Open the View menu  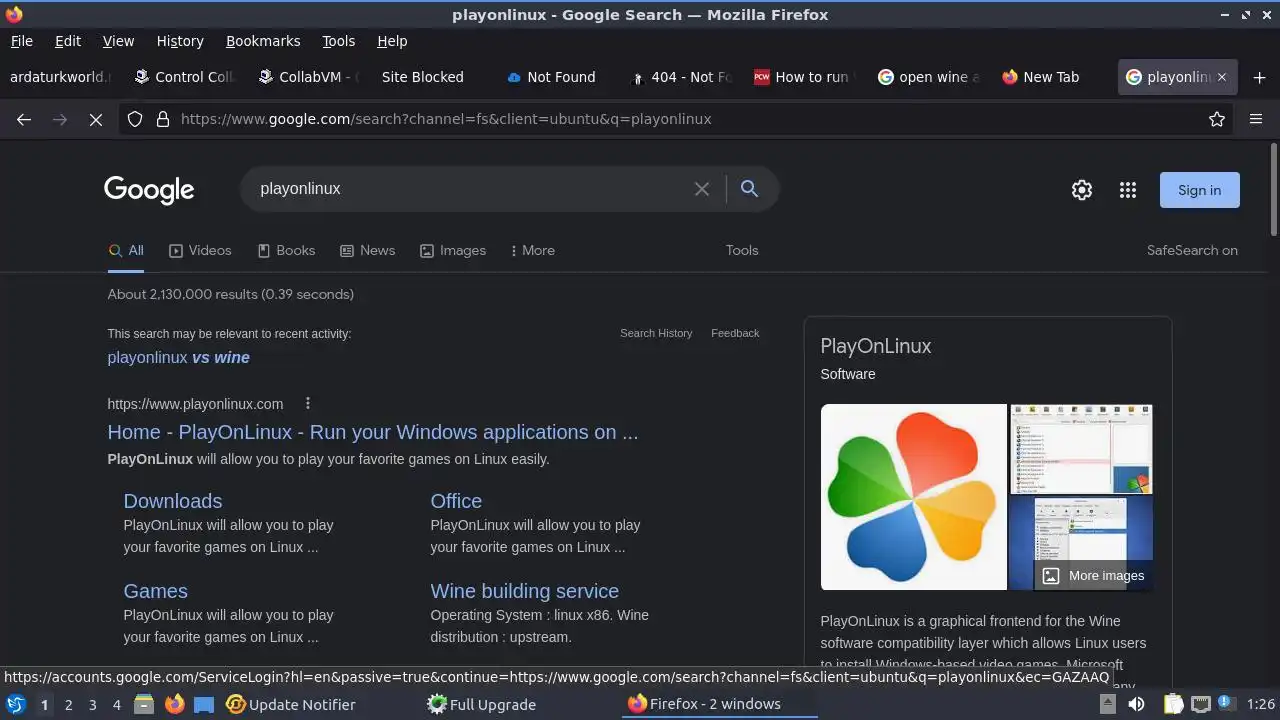118,41
